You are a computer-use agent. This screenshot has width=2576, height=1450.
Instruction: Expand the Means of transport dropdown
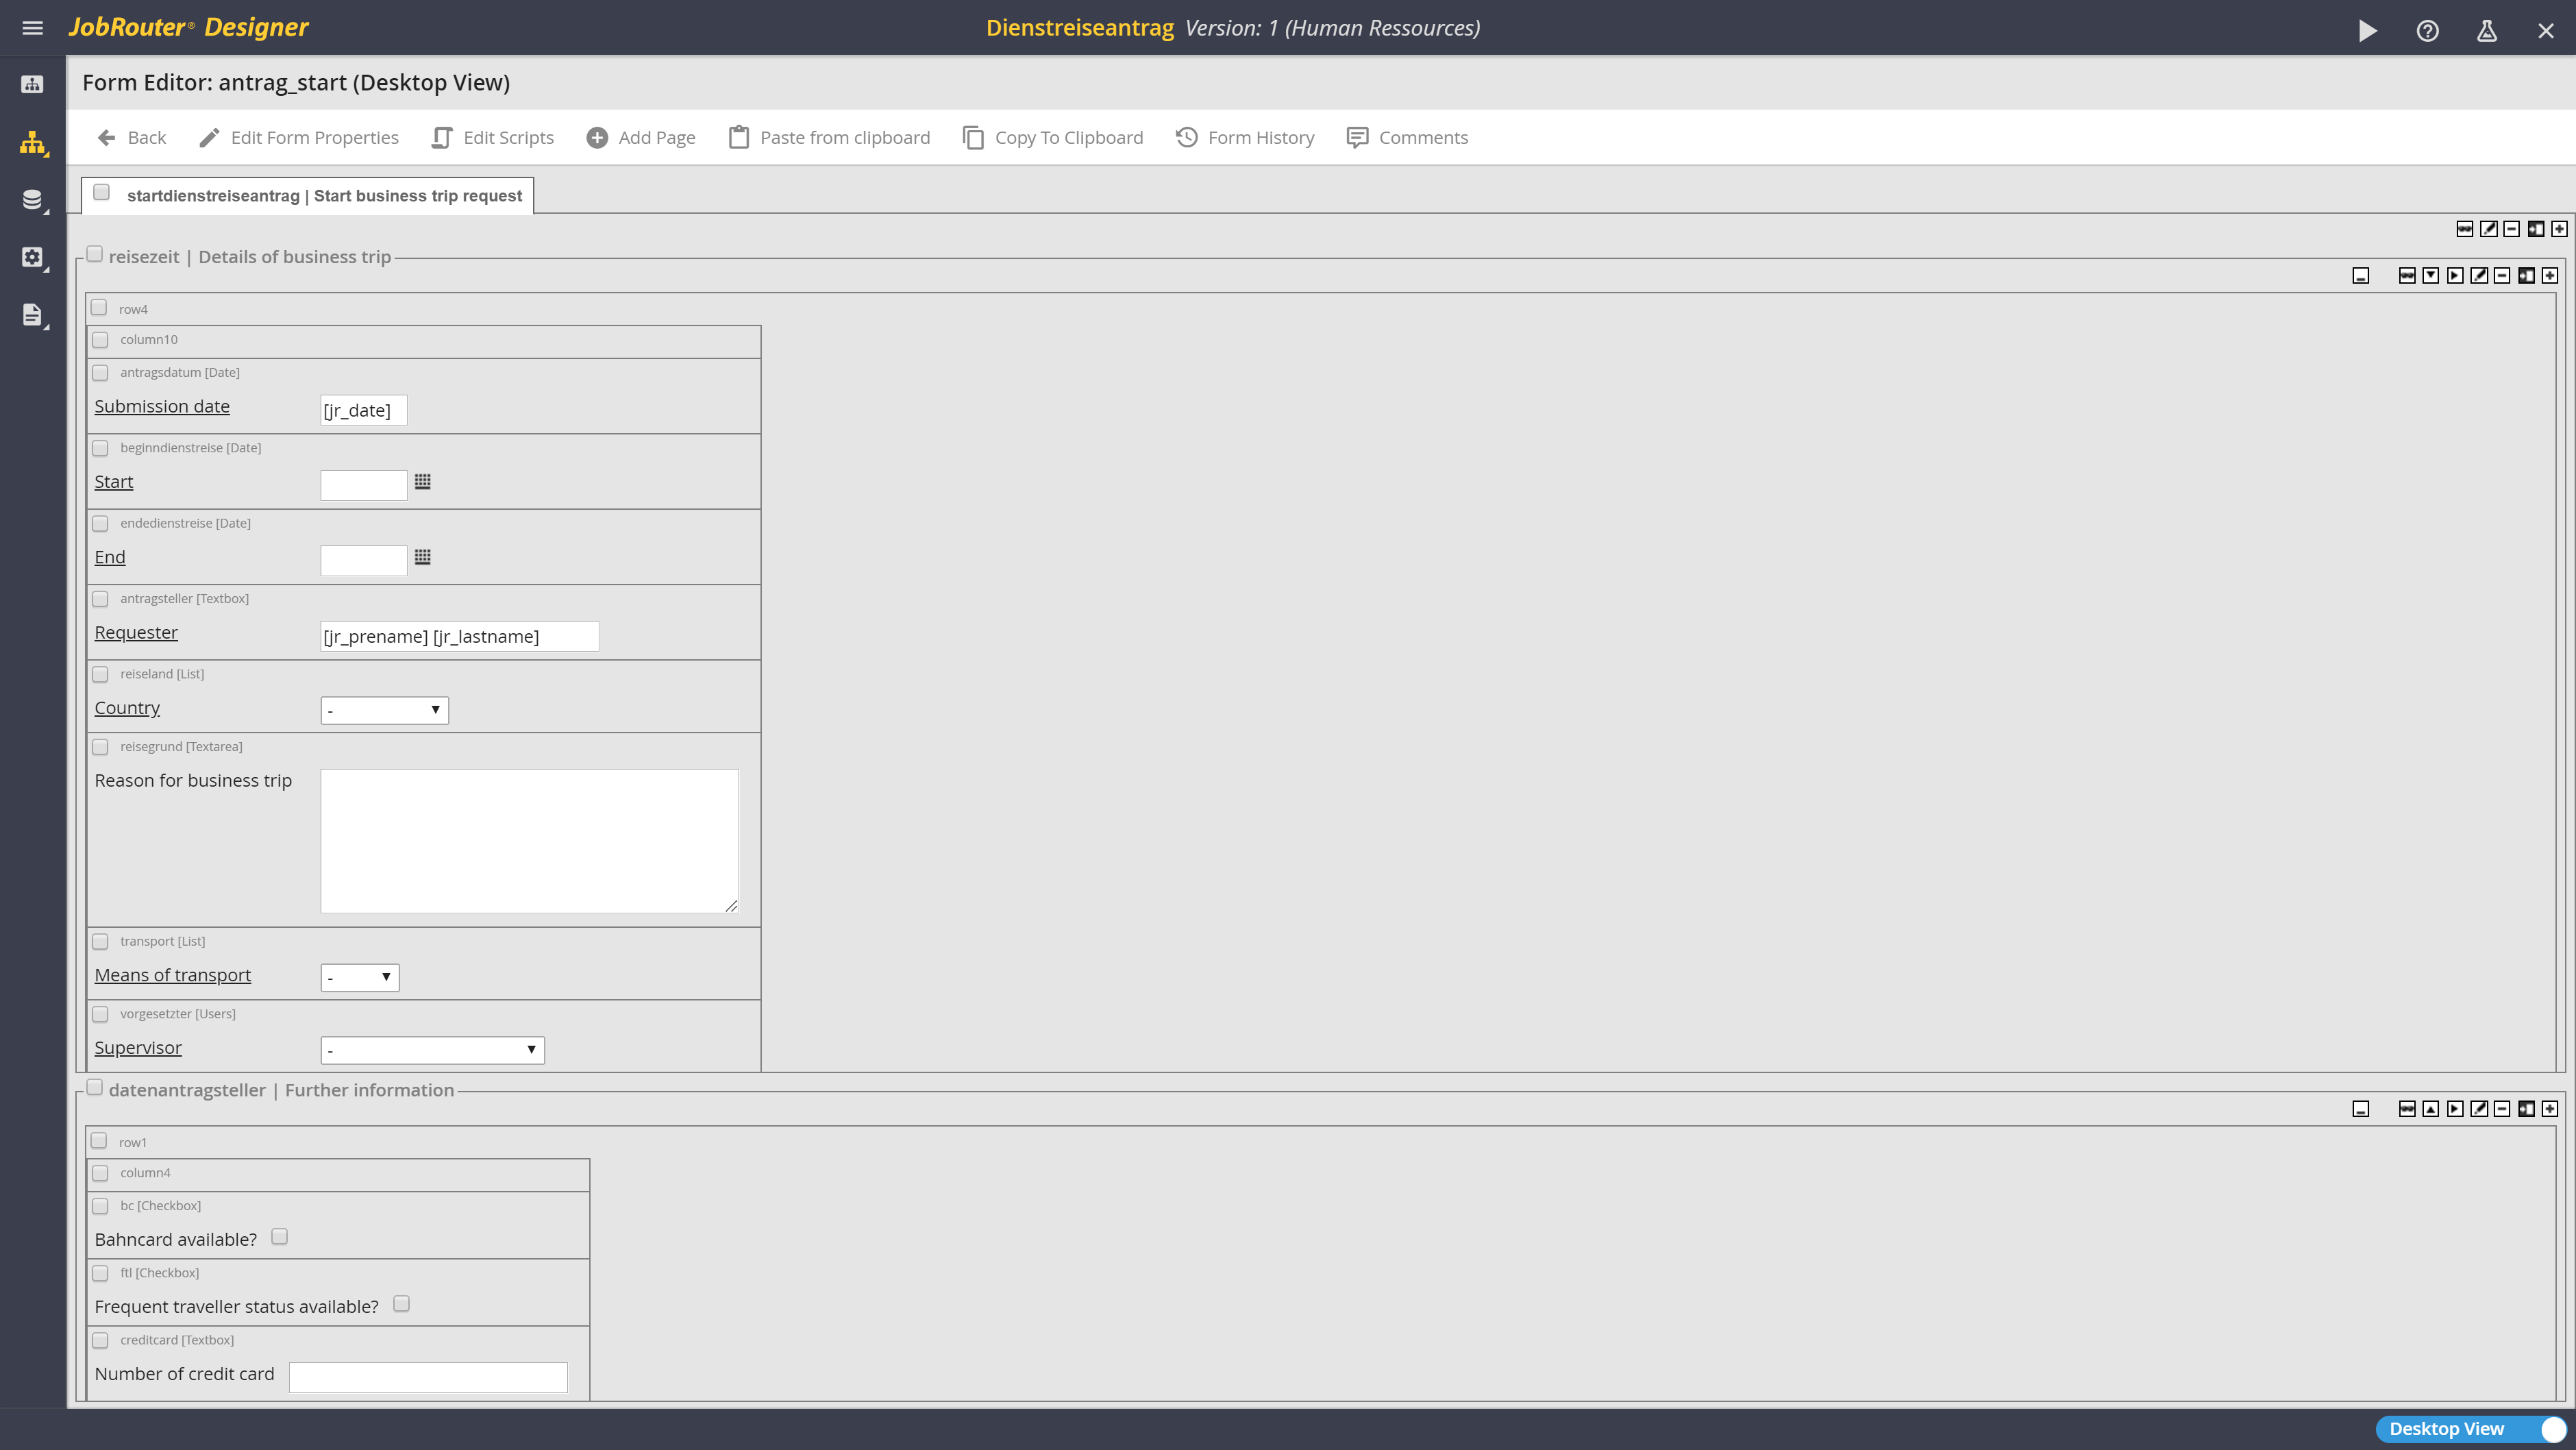click(359, 977)
